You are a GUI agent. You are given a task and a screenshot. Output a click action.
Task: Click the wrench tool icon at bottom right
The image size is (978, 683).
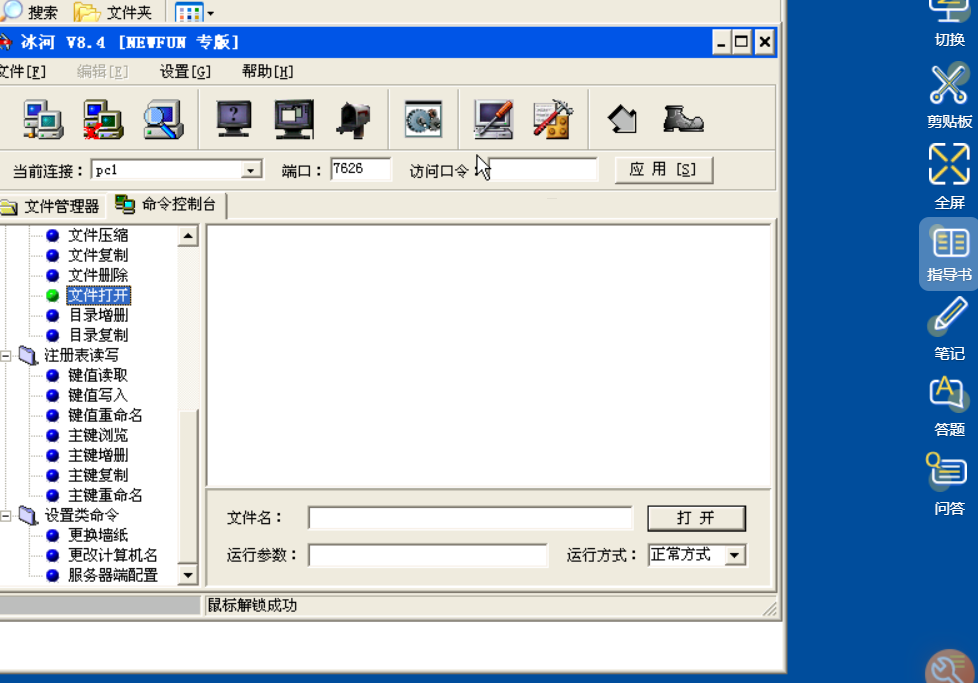pyautogui.click(x=951, y=667)
